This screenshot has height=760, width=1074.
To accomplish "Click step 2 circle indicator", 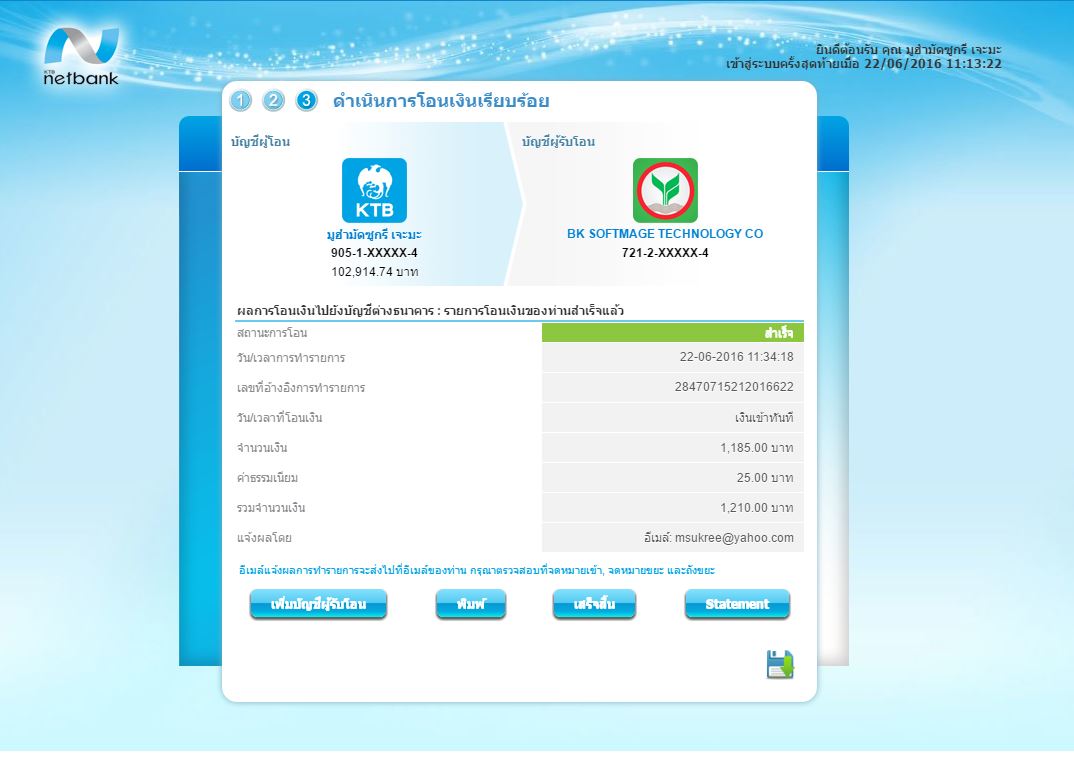I will pyautogui.click(x=273, y=101).
